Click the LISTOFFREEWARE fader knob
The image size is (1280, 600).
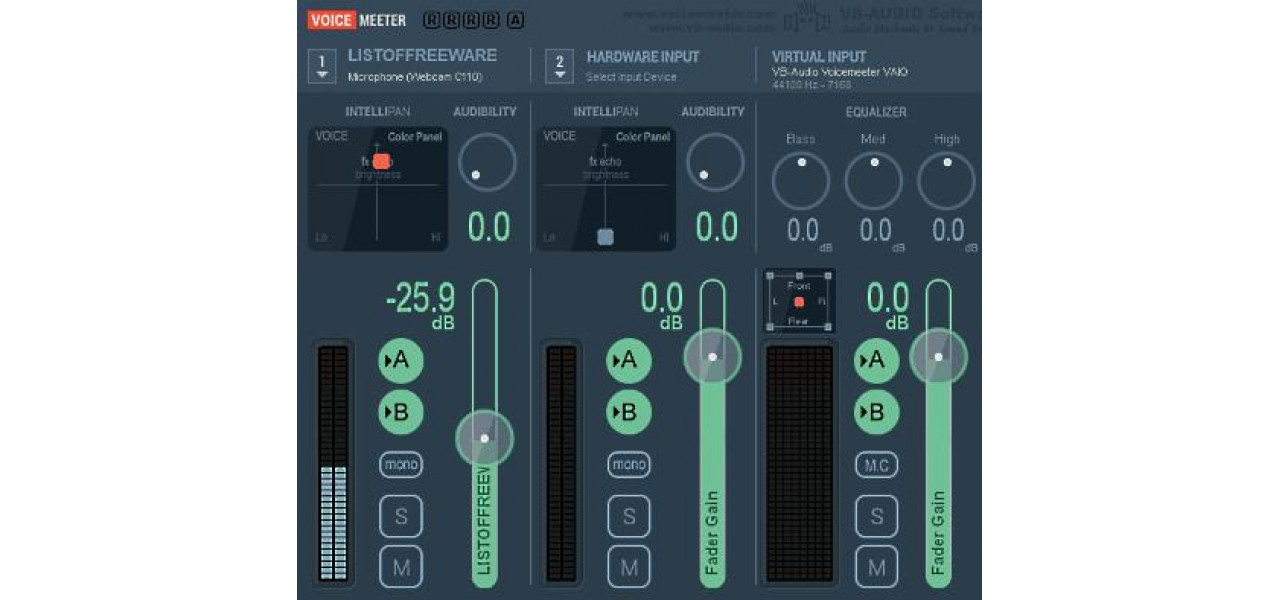pyautogui.click(x=485, y=438)
